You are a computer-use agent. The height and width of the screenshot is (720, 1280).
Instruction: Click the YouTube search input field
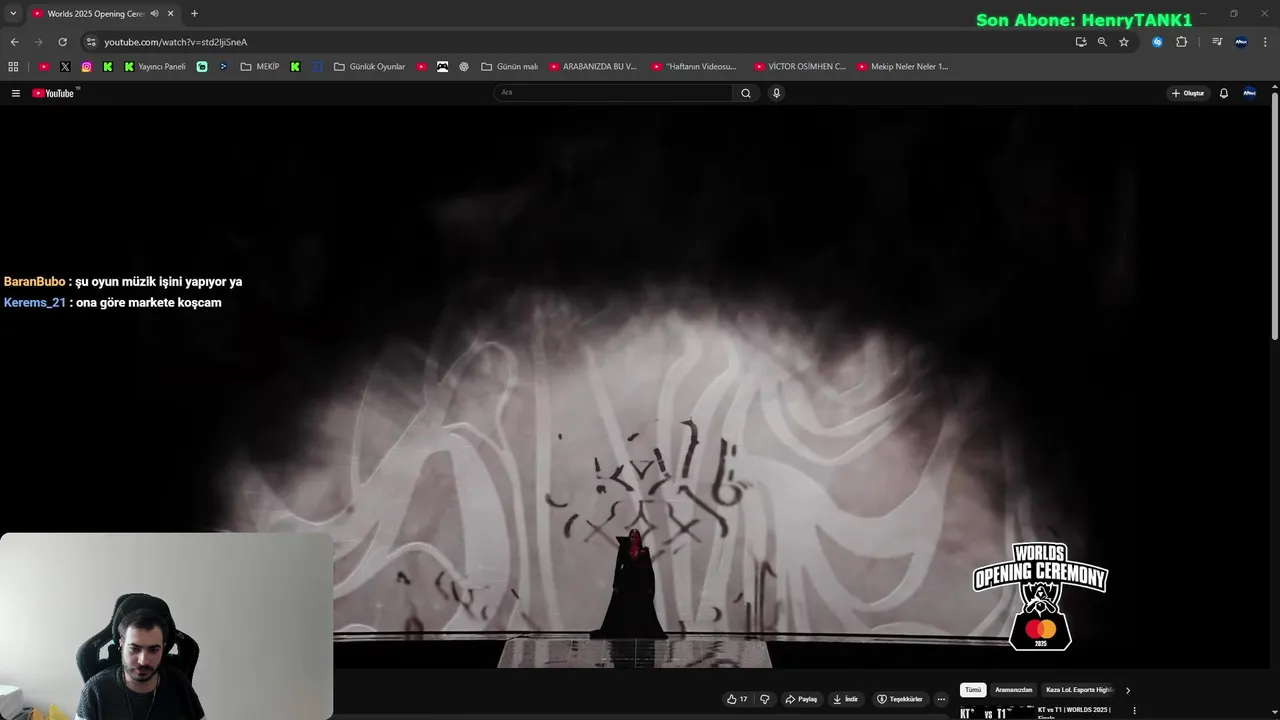point(613,93)
